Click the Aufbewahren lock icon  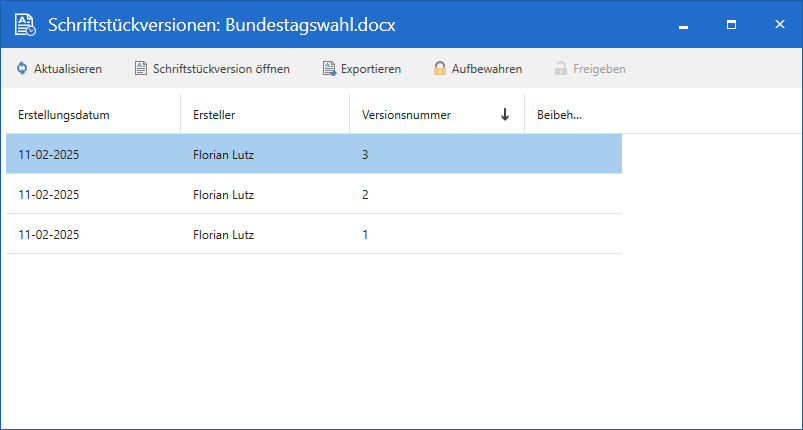coord(439,69)
